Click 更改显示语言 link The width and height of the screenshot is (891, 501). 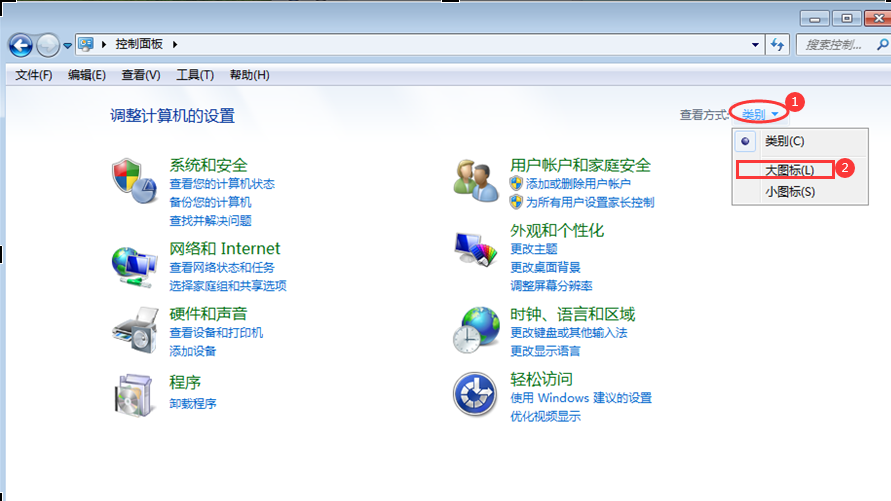[x=545, y=351]
